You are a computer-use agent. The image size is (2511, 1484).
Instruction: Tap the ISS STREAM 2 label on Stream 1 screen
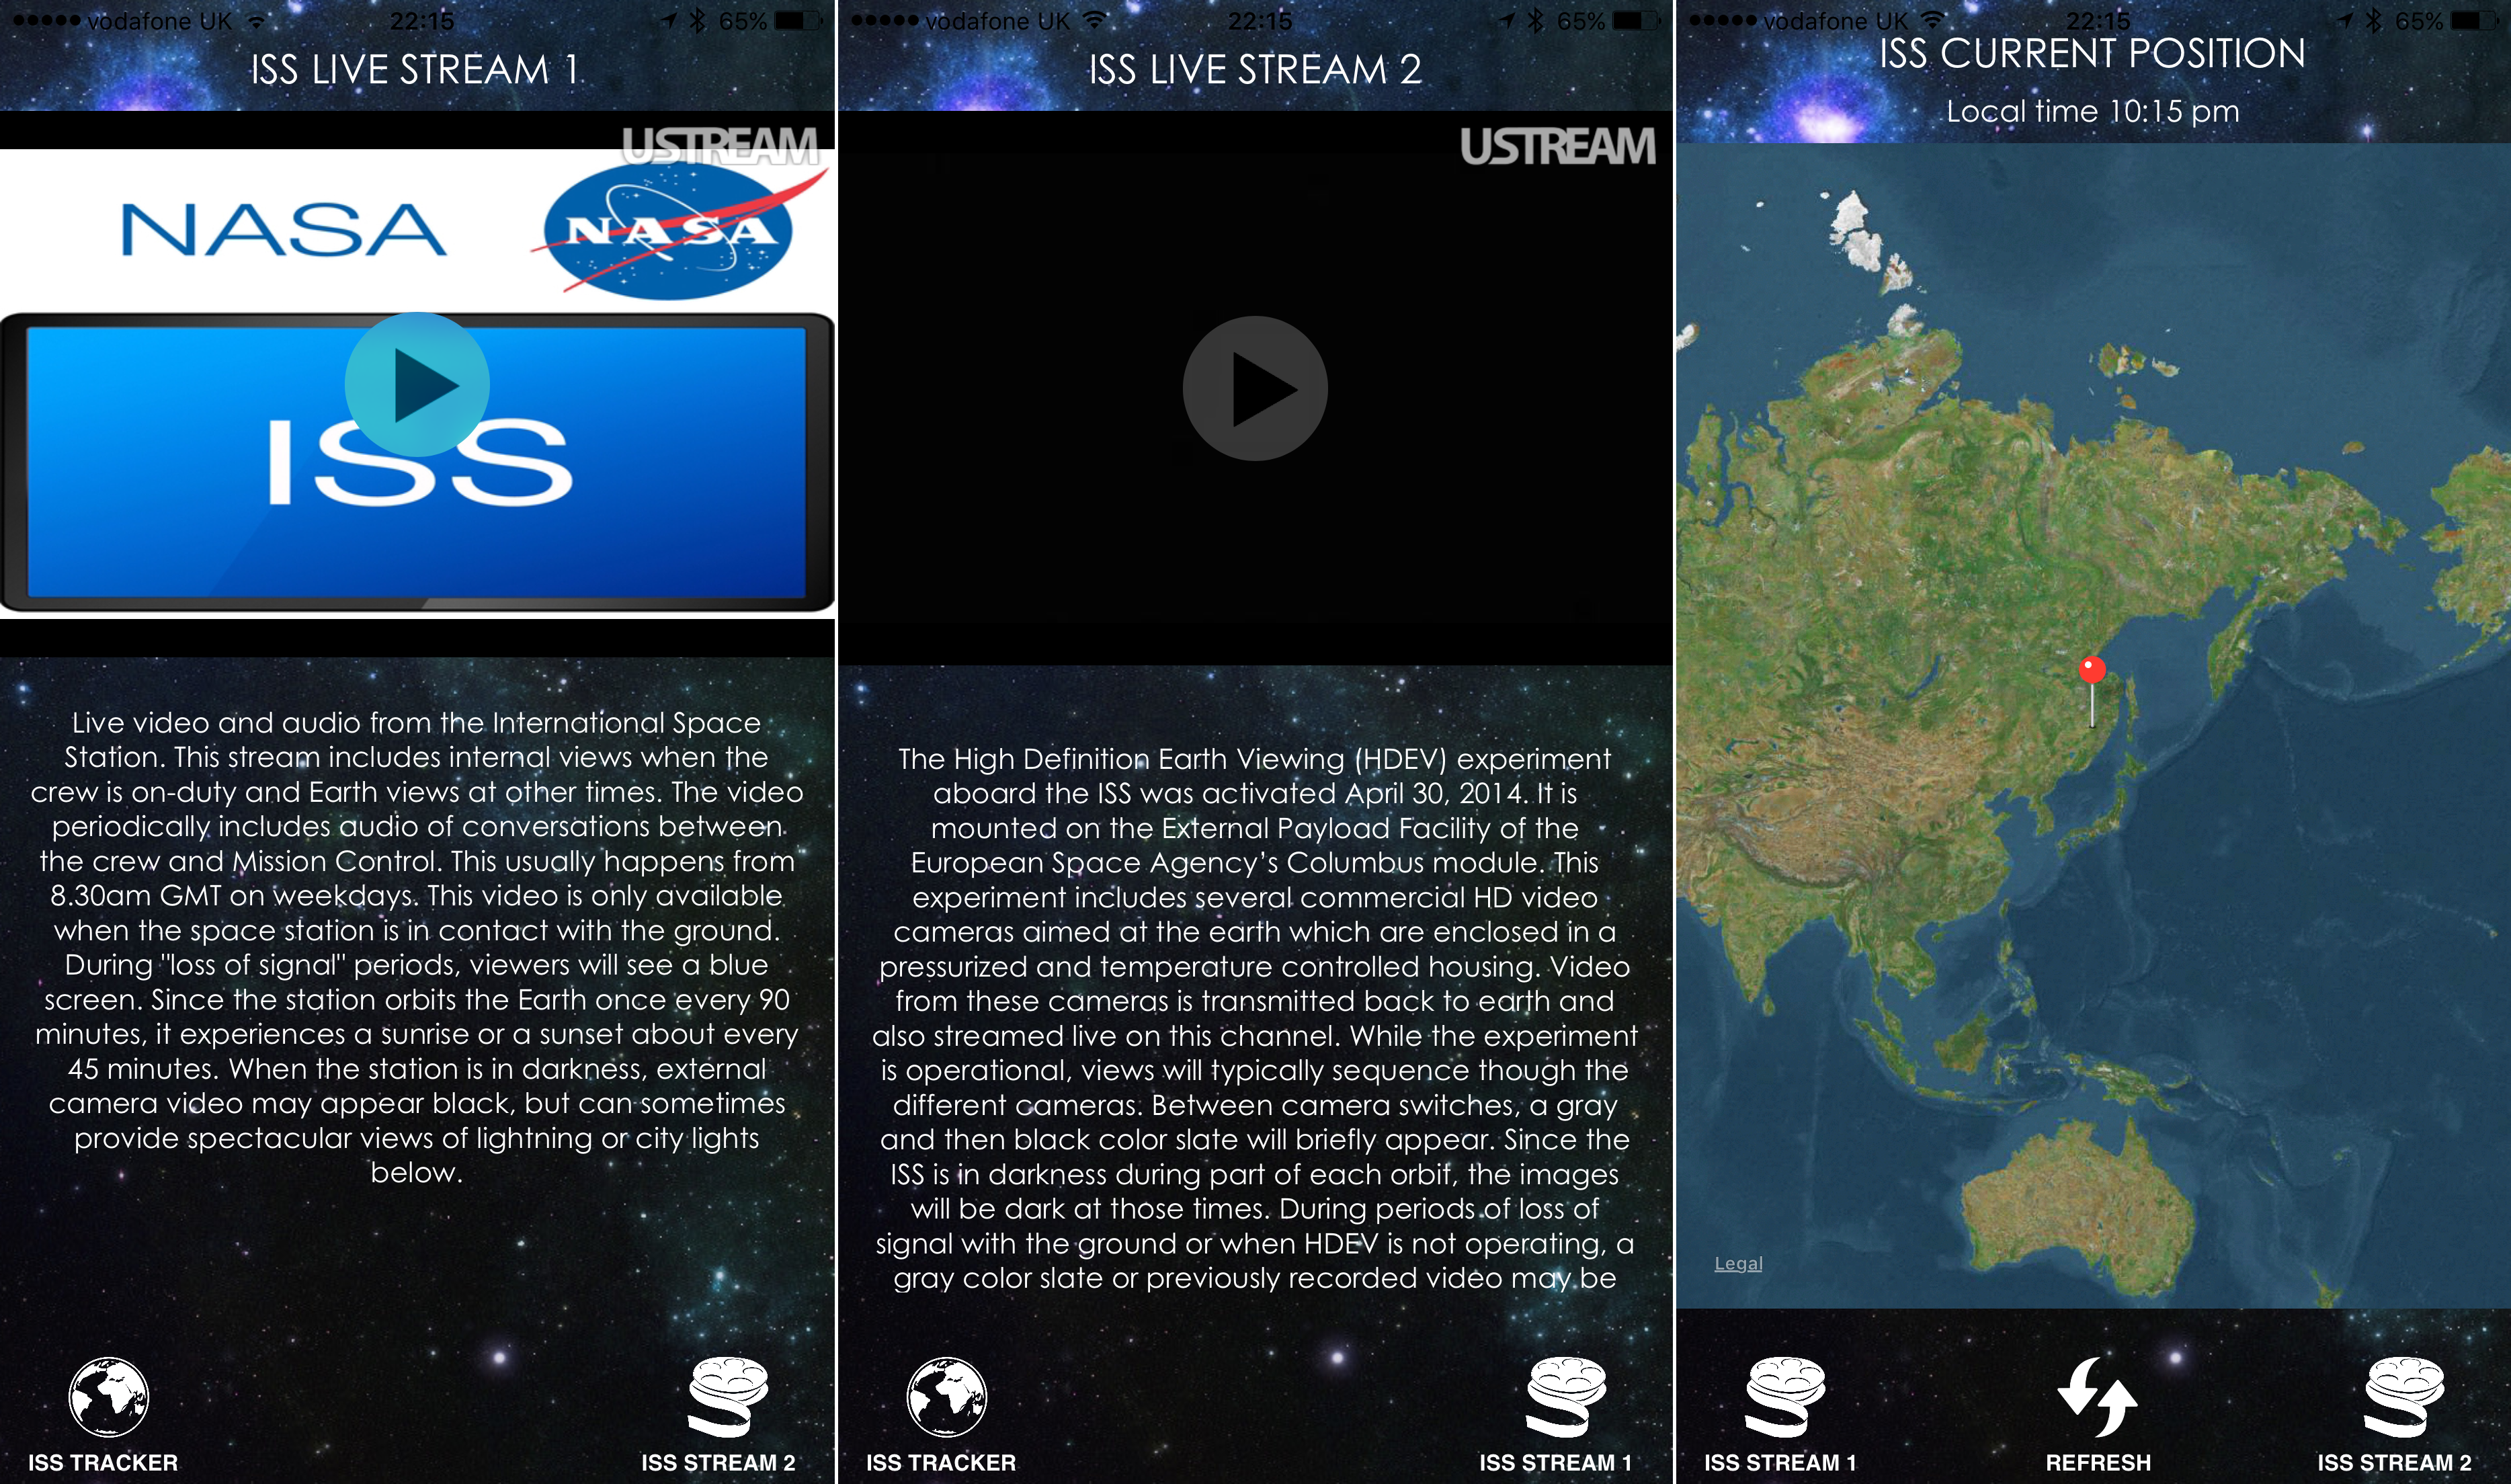[718, 1462]
